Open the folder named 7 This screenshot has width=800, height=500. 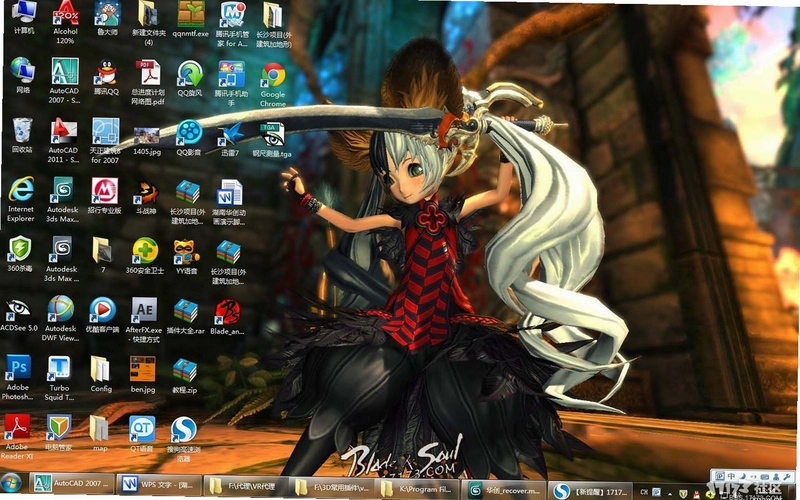tap(103, 255)
